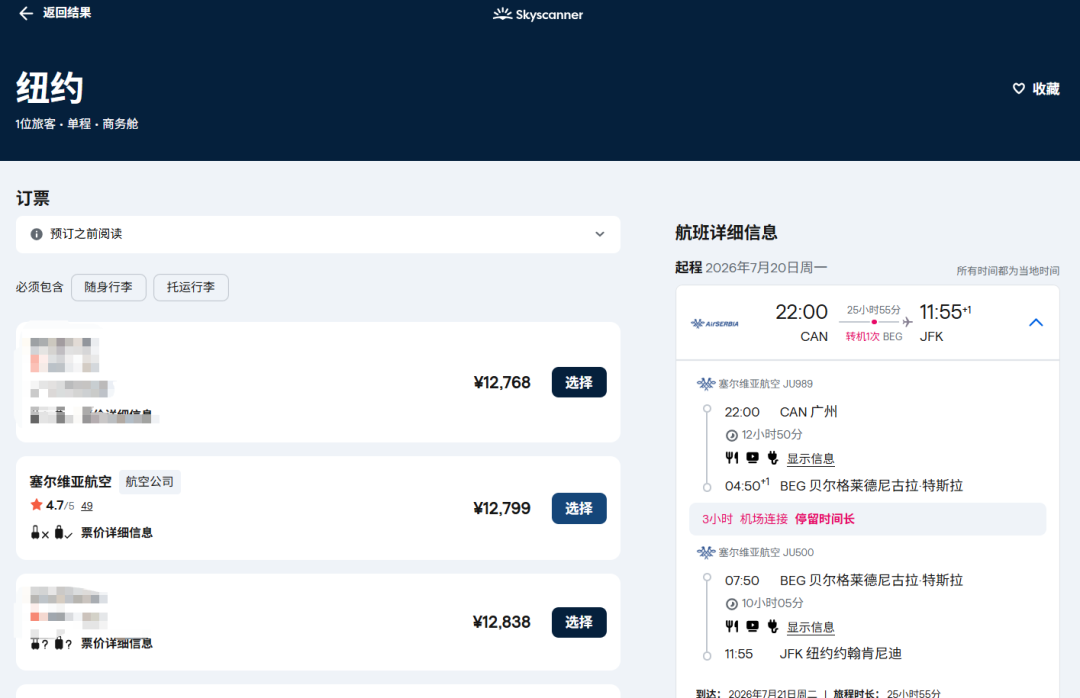Click the heart favorite icon
The height and width of the screenshot is (698, 1080).
pos(1019,89)
